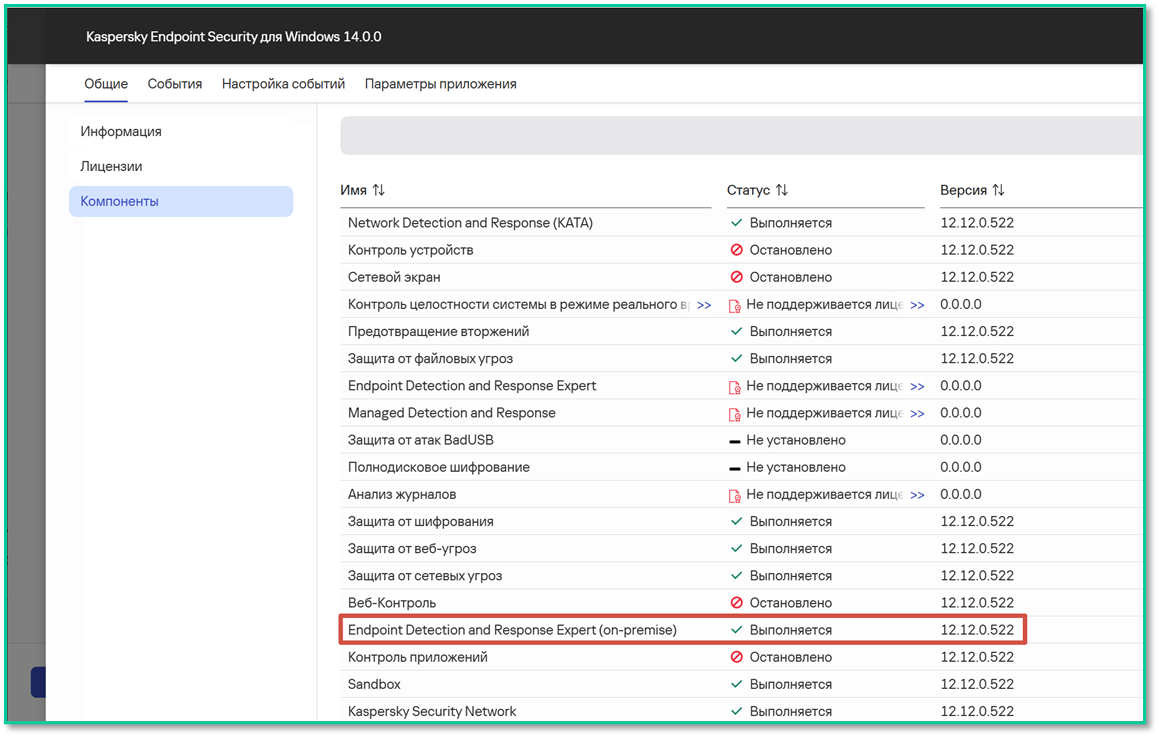1159x737 pixels.
Task: Click the Версия column header
Action: 963,191
